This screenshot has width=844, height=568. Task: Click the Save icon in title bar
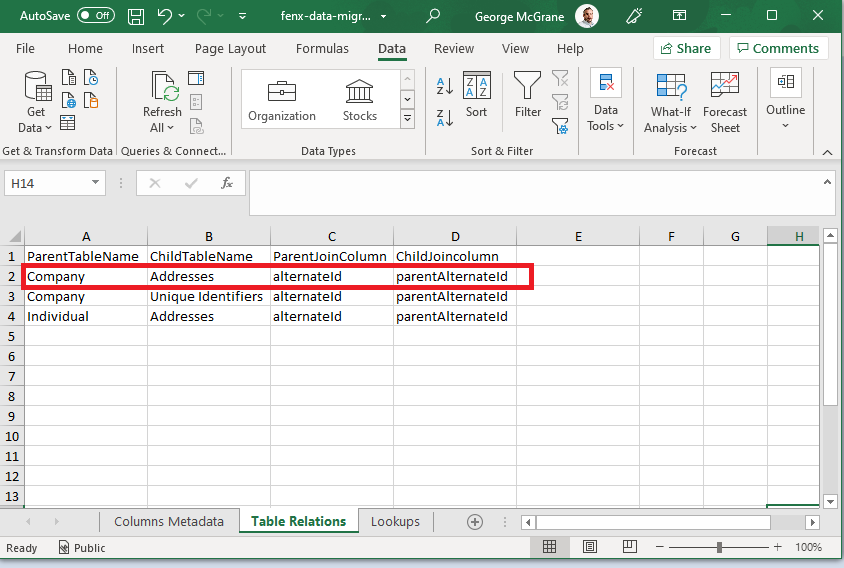(136, 16)
